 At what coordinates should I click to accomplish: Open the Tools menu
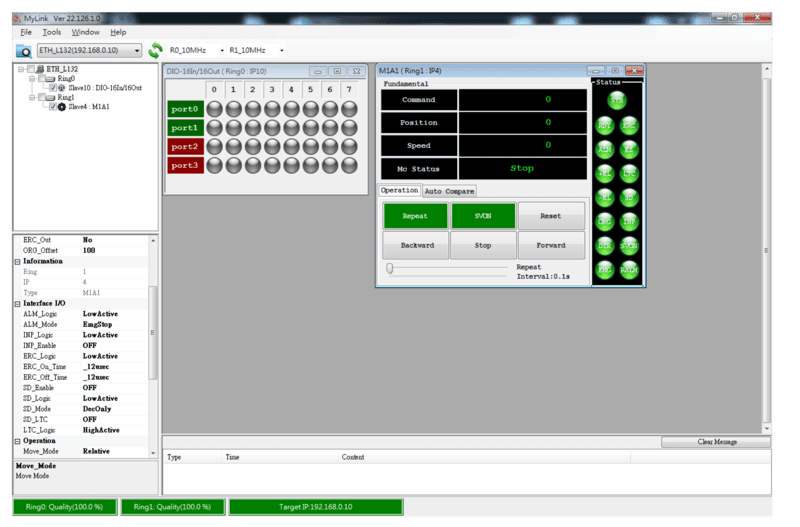[x=52, y=32]
